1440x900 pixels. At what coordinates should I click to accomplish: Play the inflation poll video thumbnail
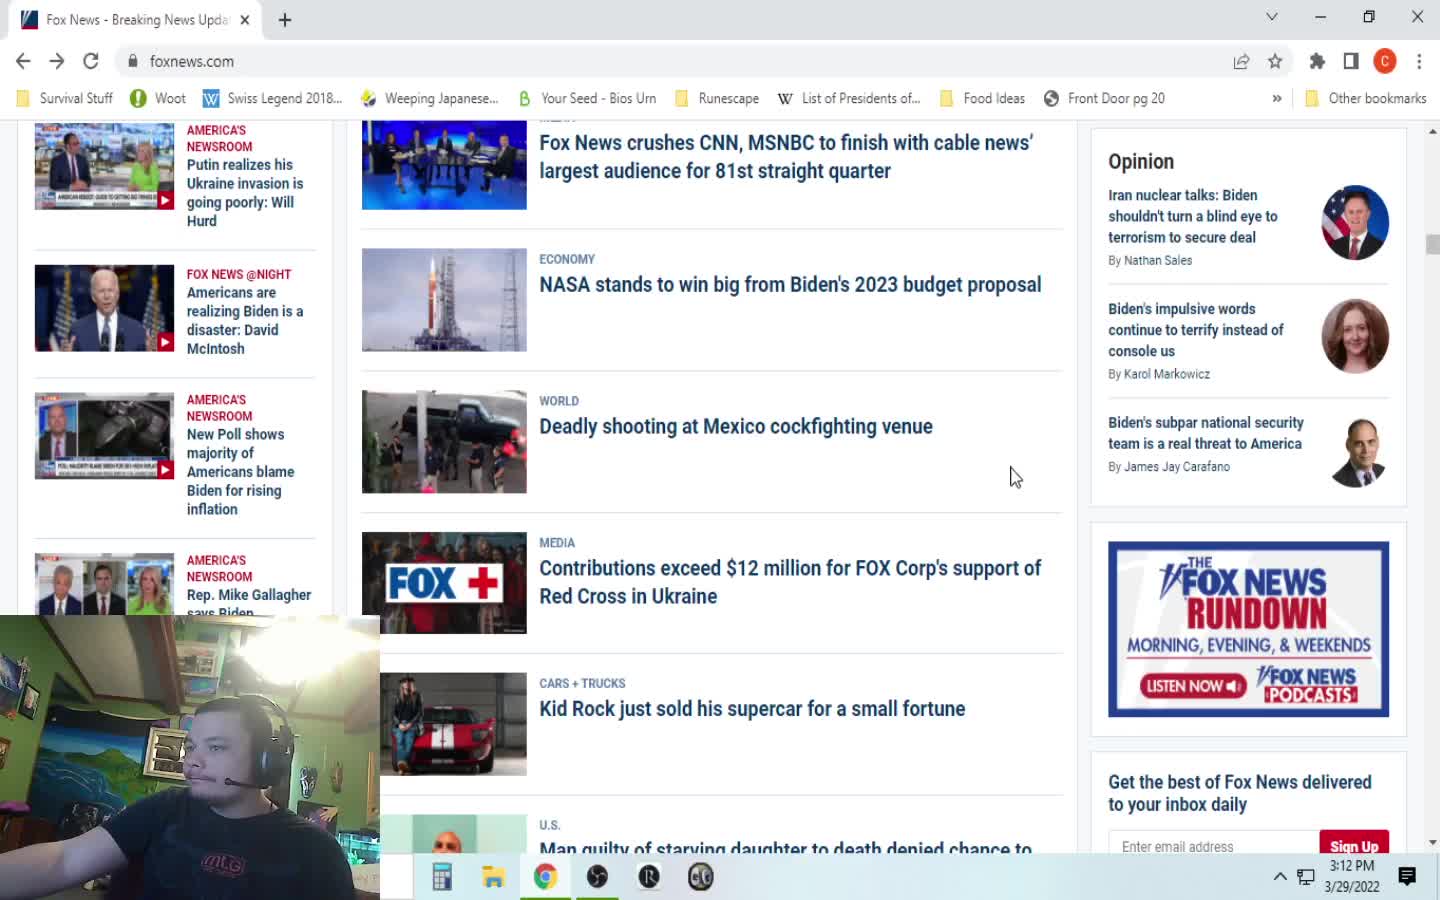(104, 436)
